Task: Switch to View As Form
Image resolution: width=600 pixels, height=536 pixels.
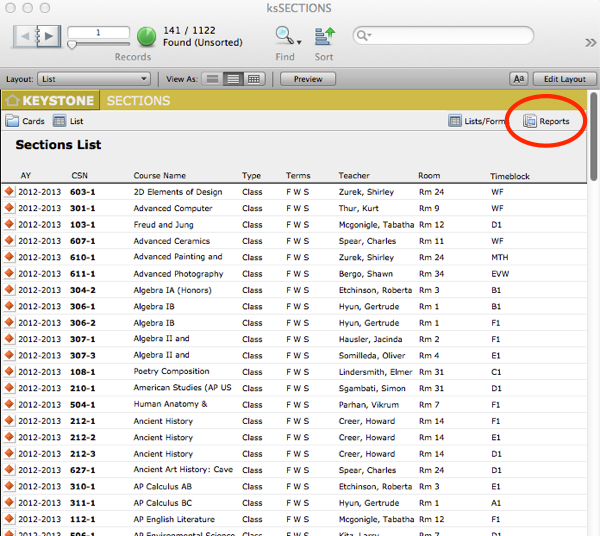Action: pos(213,79)
